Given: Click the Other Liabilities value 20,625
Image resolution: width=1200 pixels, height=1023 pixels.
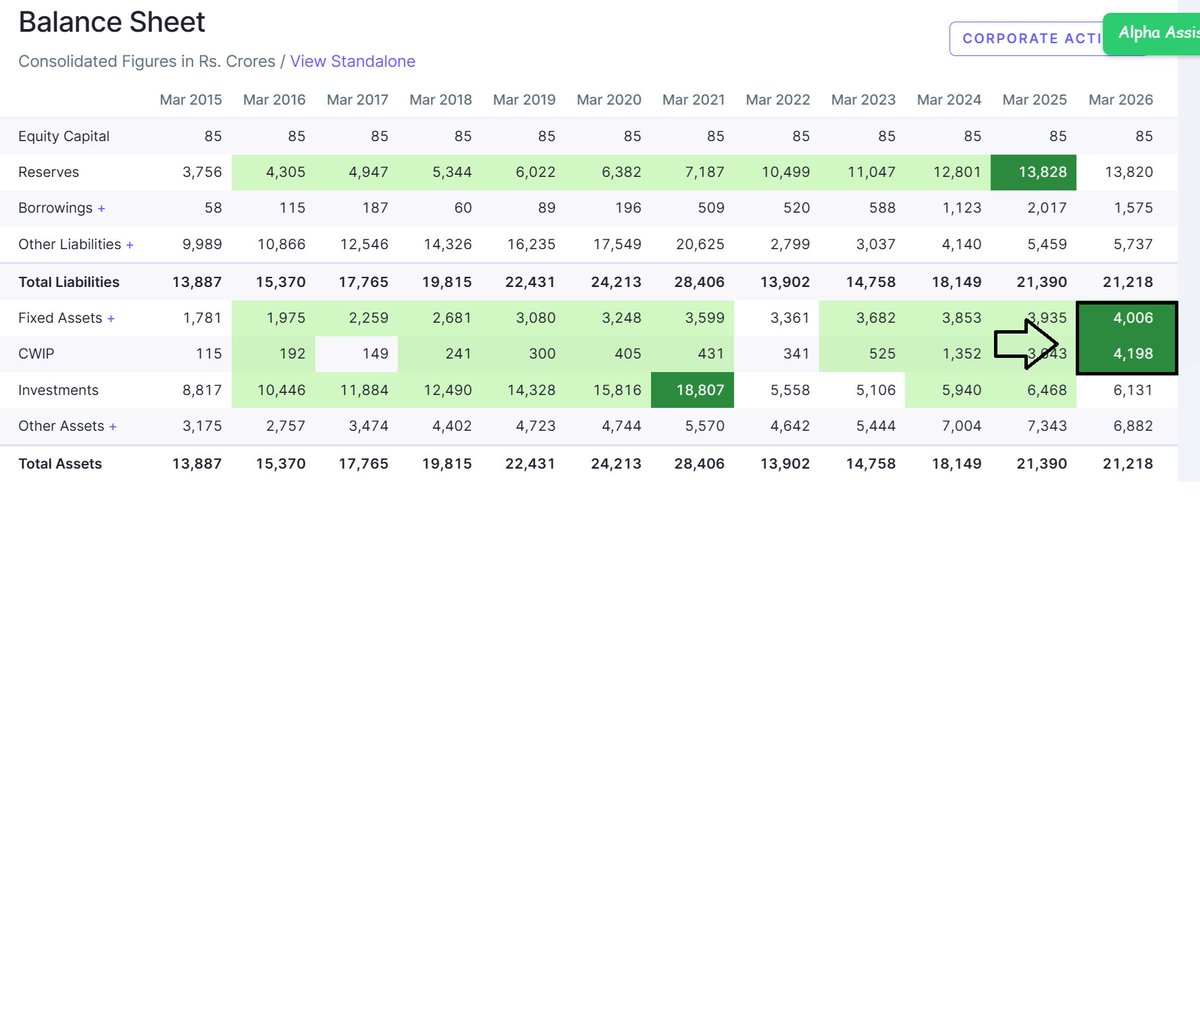Looking at the screenshot, I should 700,244.
